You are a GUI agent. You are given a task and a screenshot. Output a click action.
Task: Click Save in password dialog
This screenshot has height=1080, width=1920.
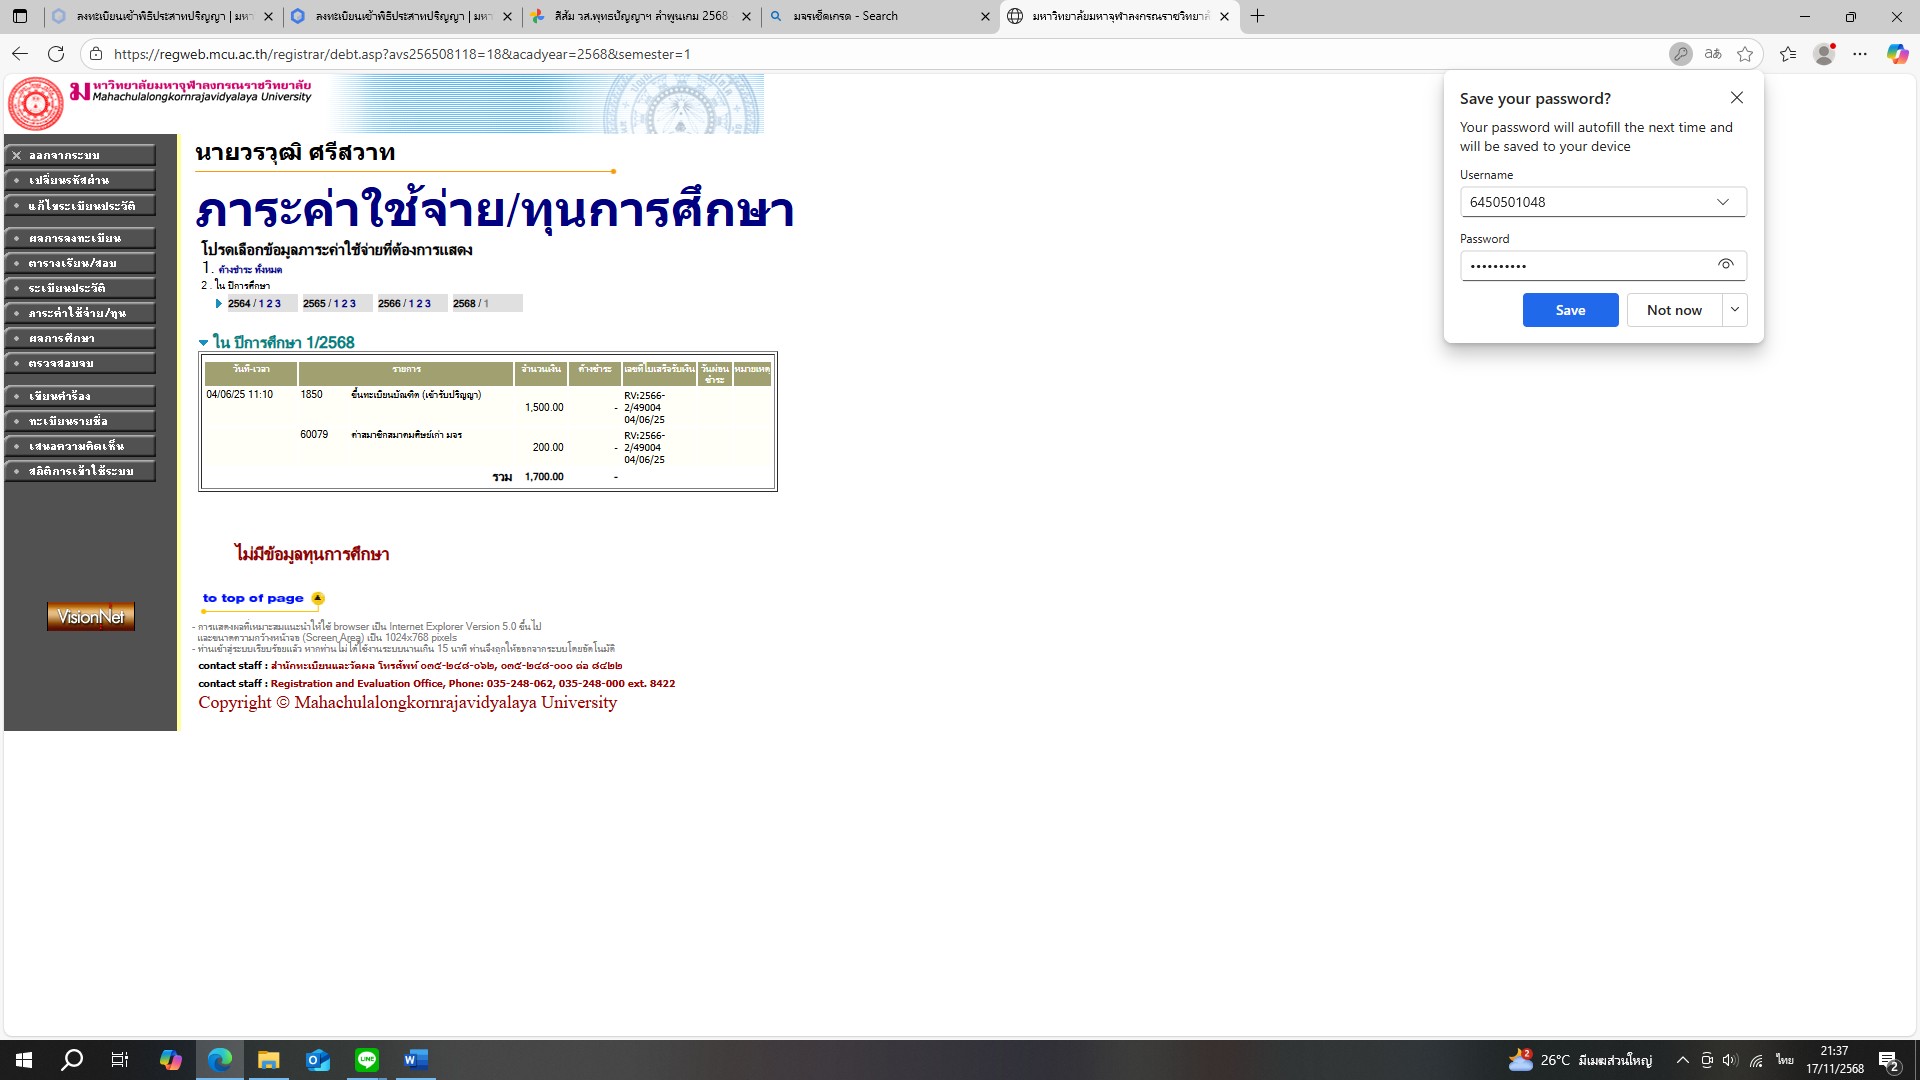click(1570, 310)
